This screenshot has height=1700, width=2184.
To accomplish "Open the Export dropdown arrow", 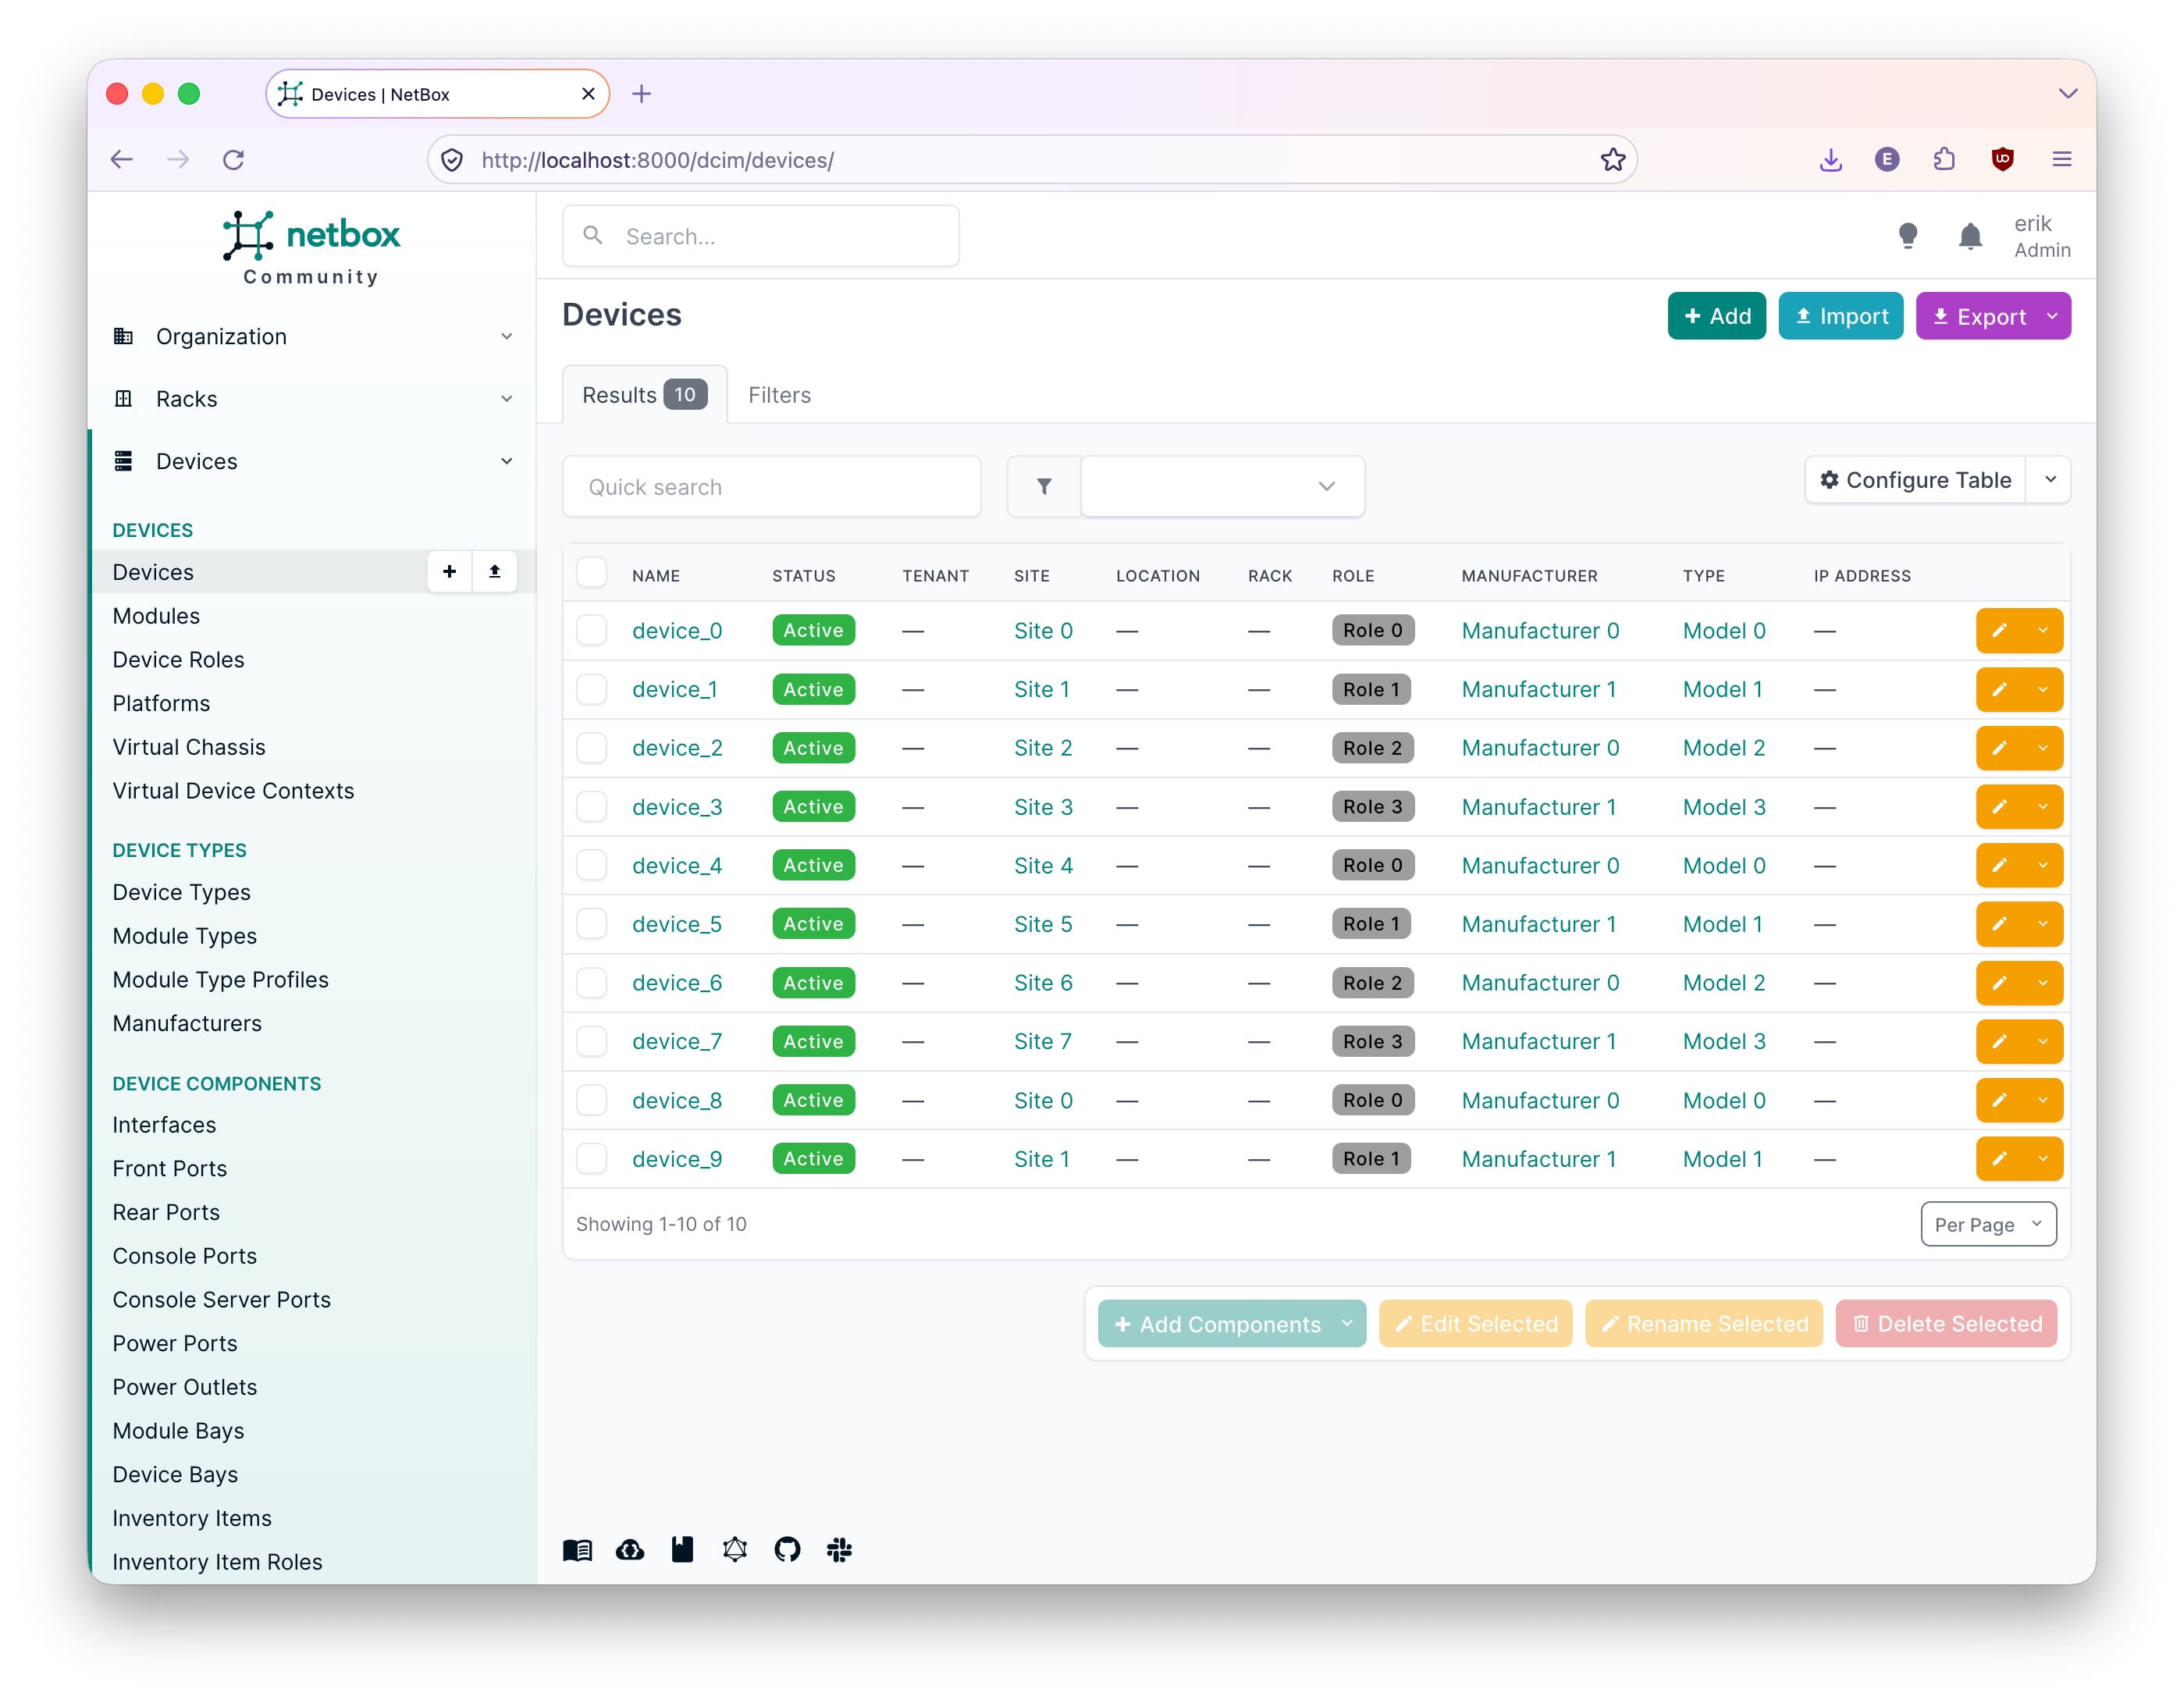I will [x=2052, y=317].
